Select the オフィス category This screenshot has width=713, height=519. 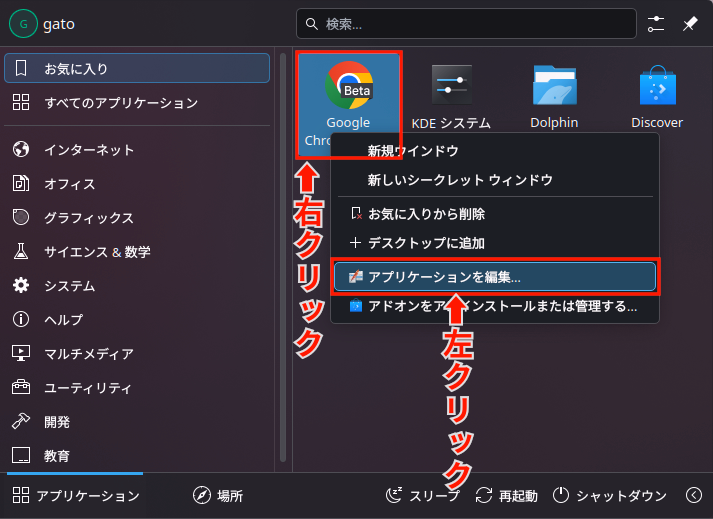tap(137, 183)
